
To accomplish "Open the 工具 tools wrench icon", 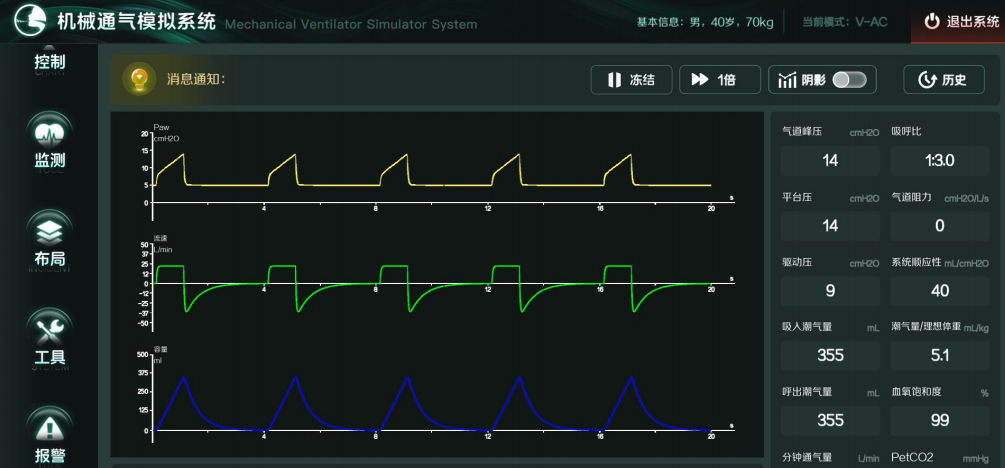I will pyautogui.click(x=50, y=328).
